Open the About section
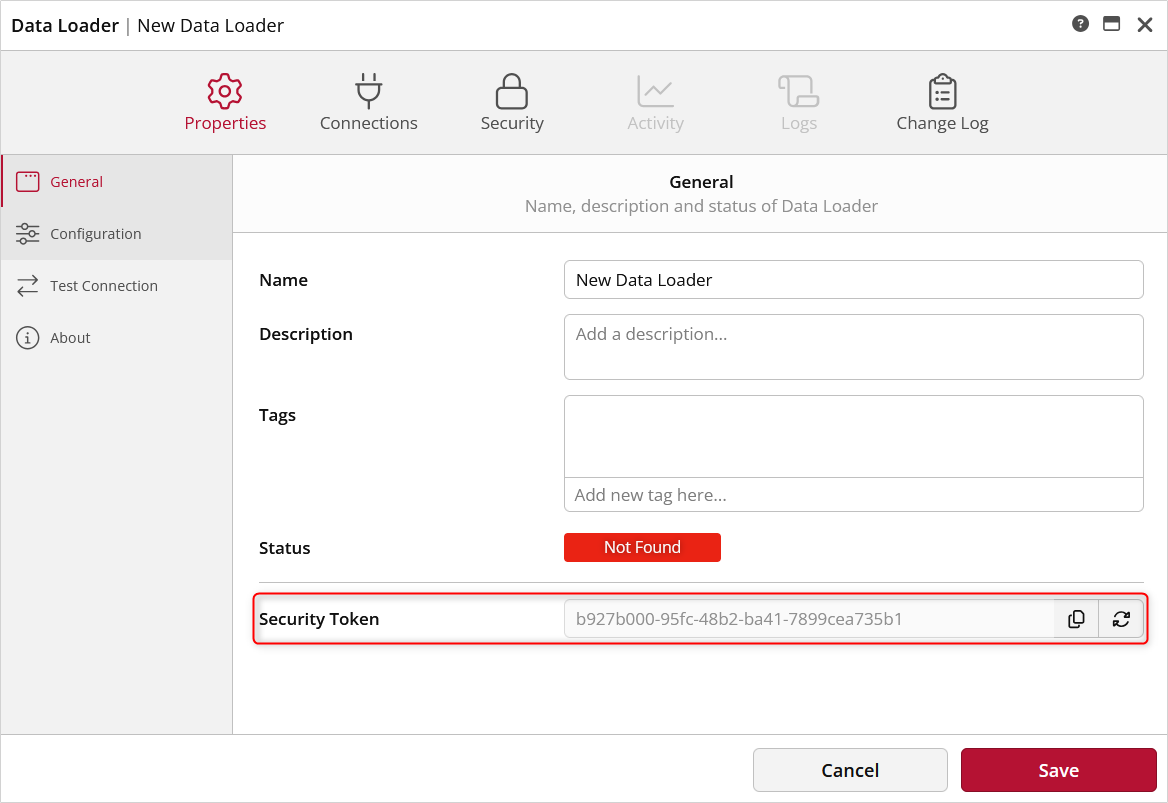The width and height of the screenshot is (1168, 803). pos(117,338)
